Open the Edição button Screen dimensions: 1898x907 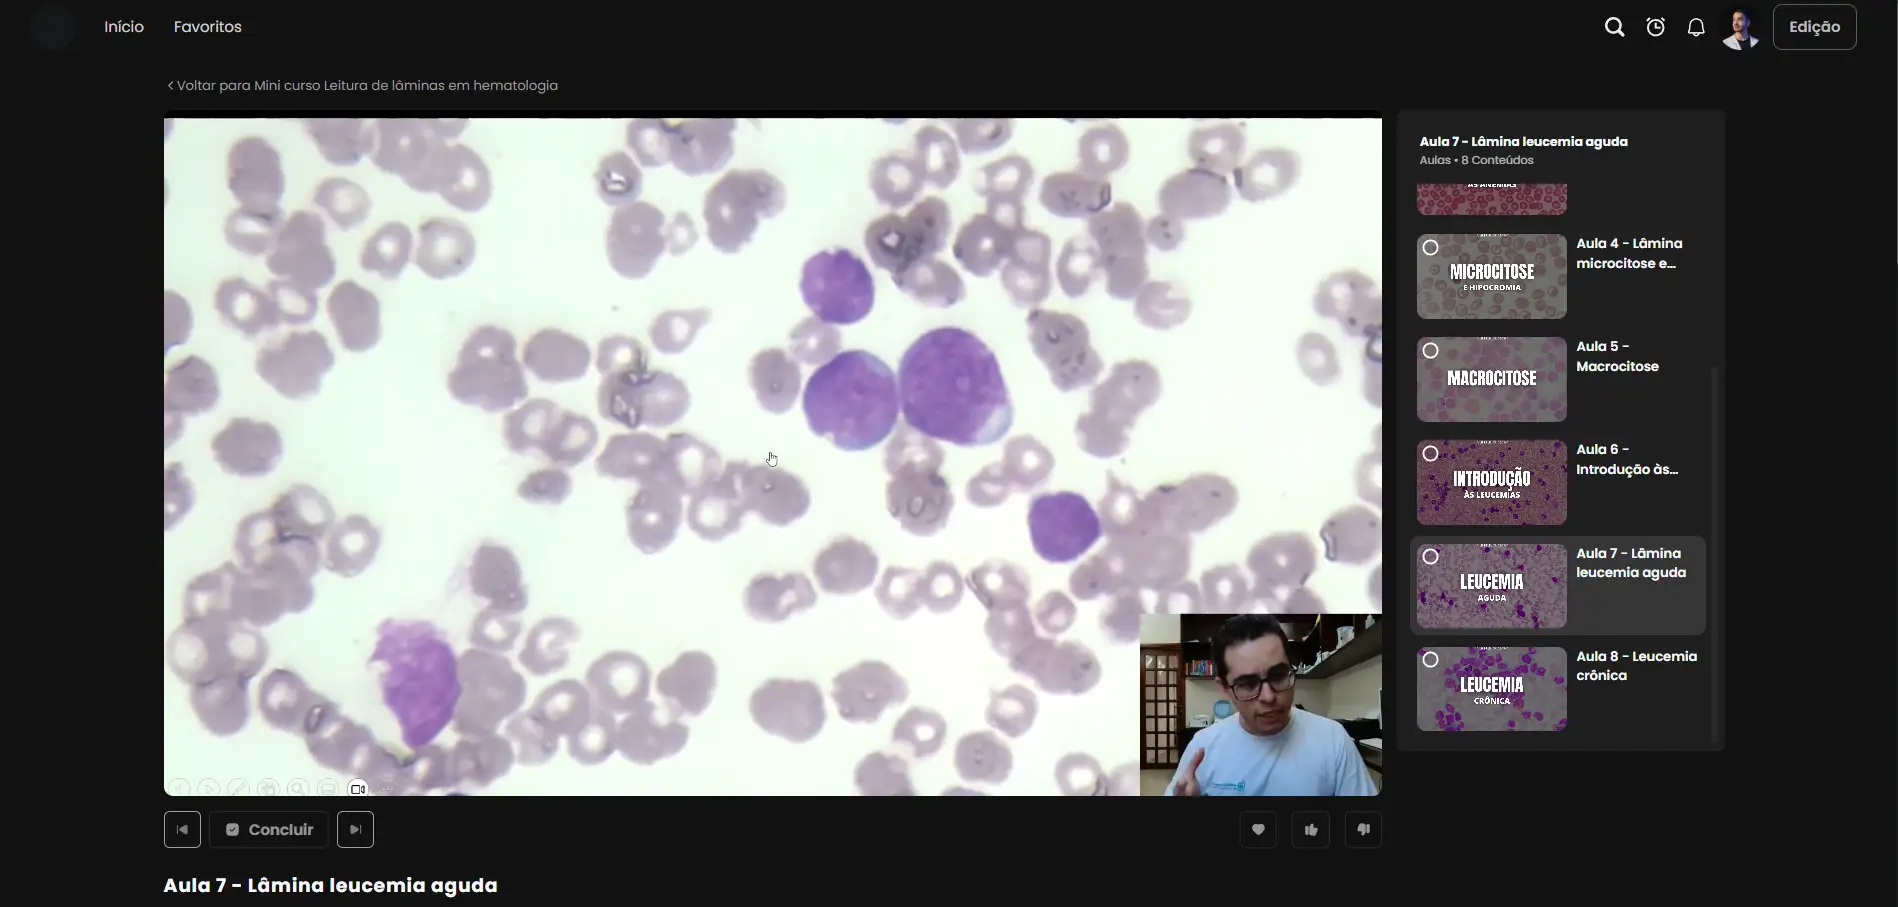(1814, 27)
